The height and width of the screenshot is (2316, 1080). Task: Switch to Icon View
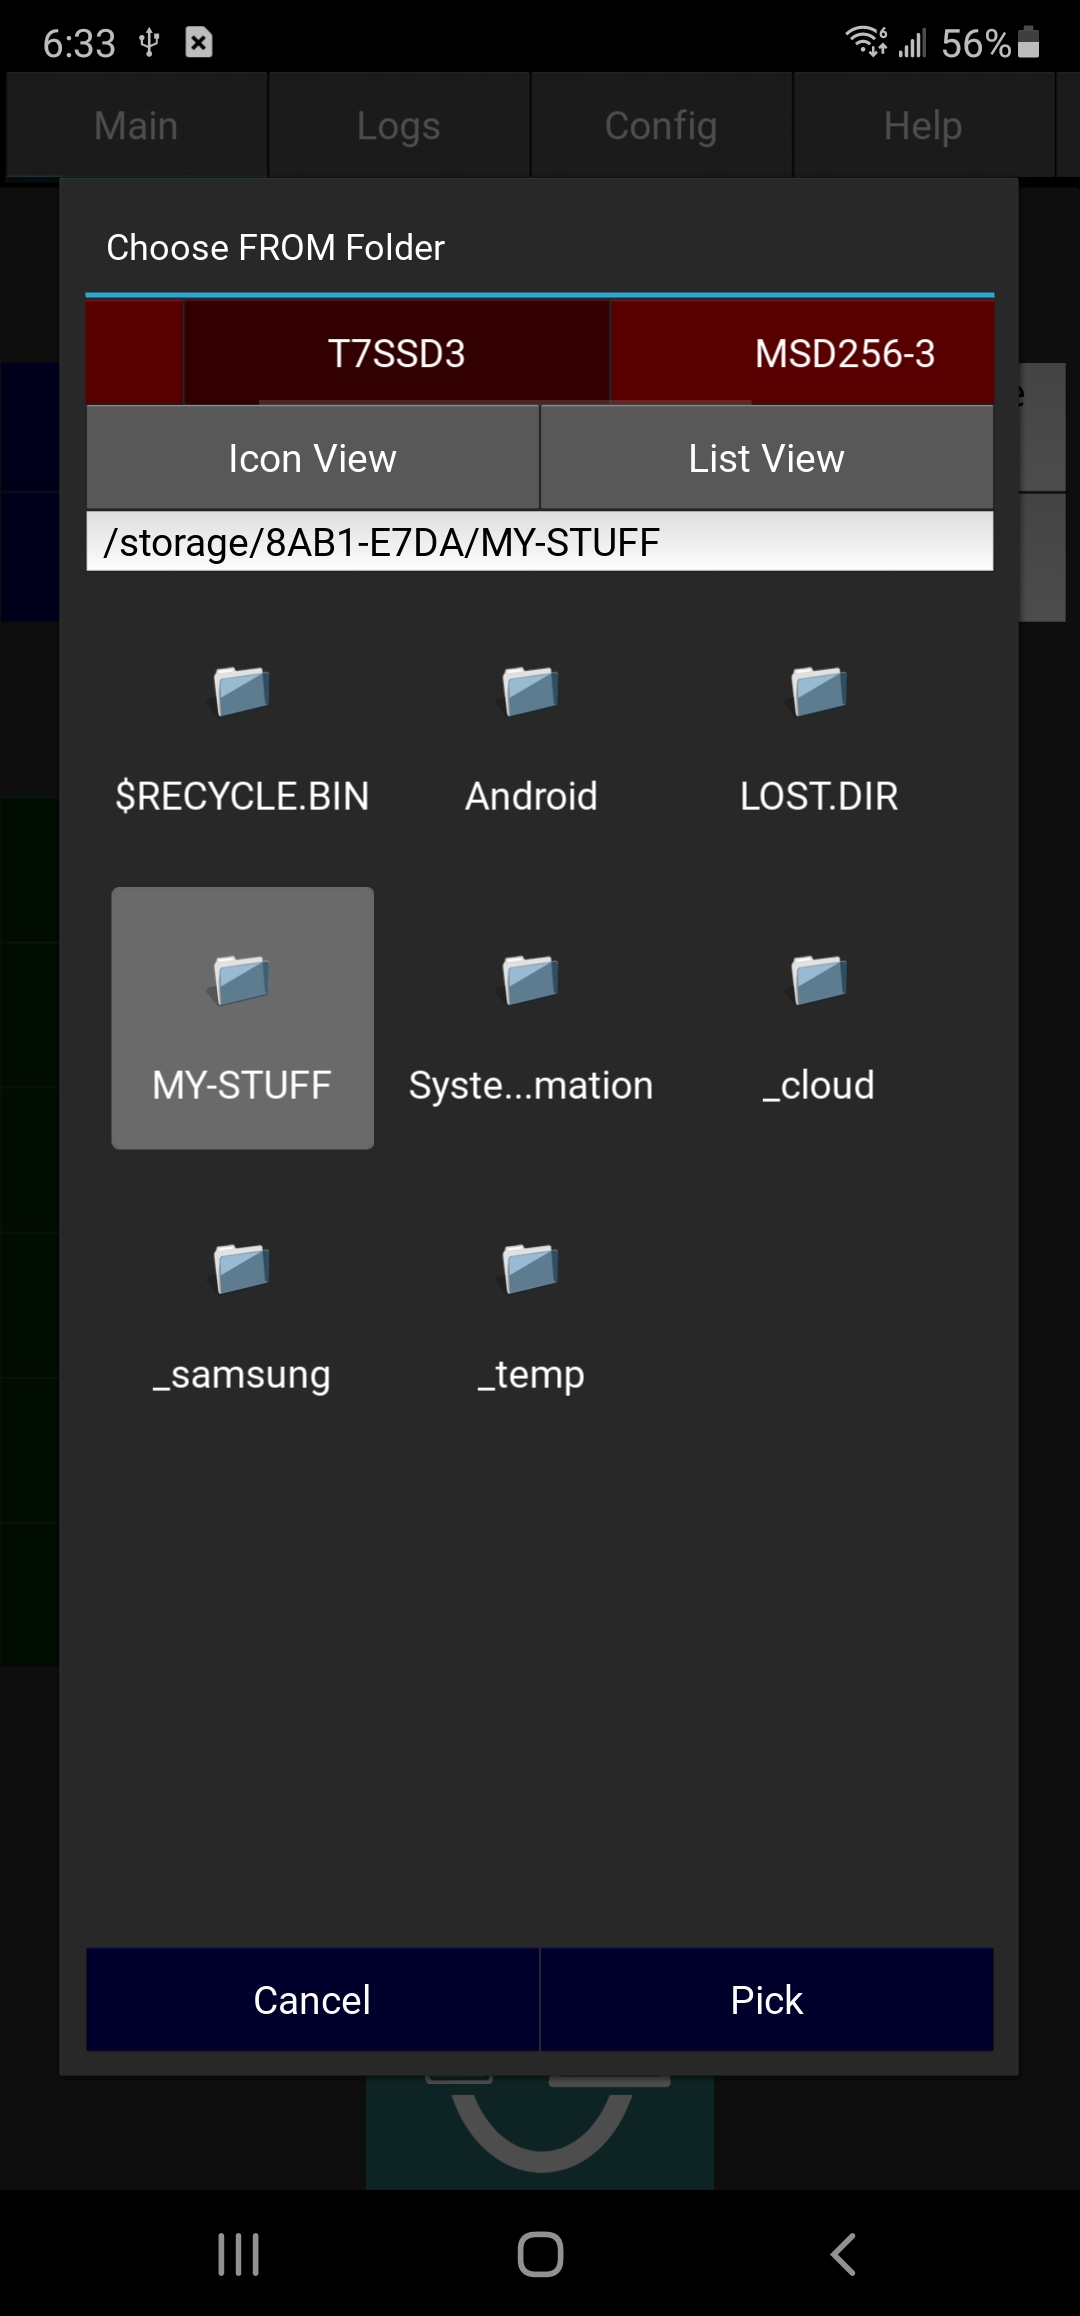coord(312,459)
